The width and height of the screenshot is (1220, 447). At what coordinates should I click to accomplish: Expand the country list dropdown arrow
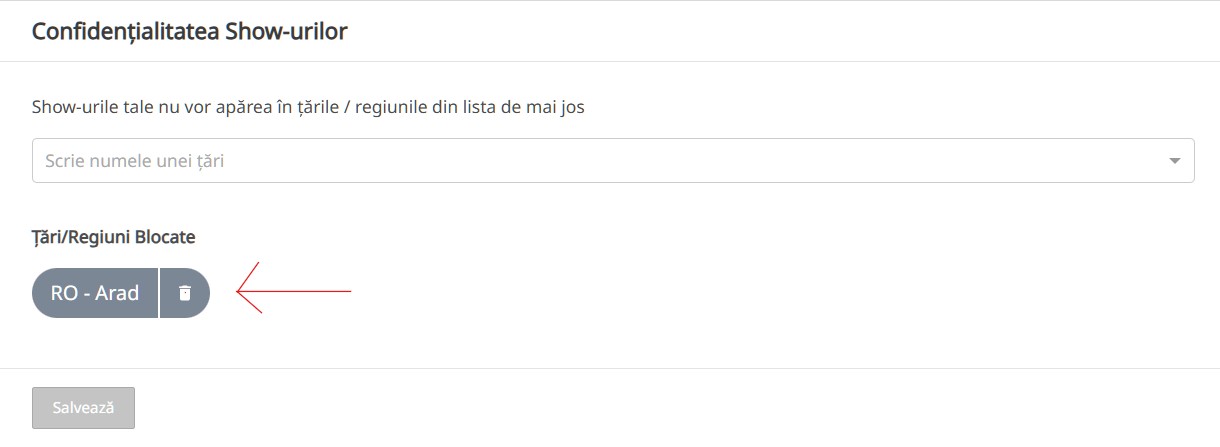(x=1174, y=161)
